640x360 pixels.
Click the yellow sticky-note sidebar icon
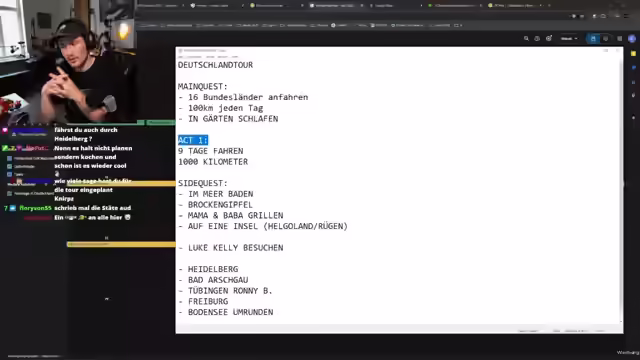[633, 53]
